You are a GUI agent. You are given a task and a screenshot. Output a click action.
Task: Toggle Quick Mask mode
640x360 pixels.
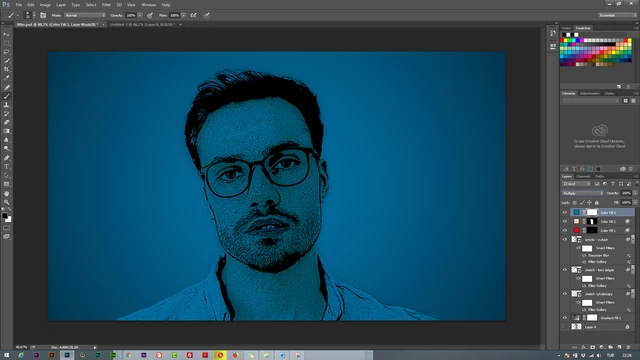6,228
